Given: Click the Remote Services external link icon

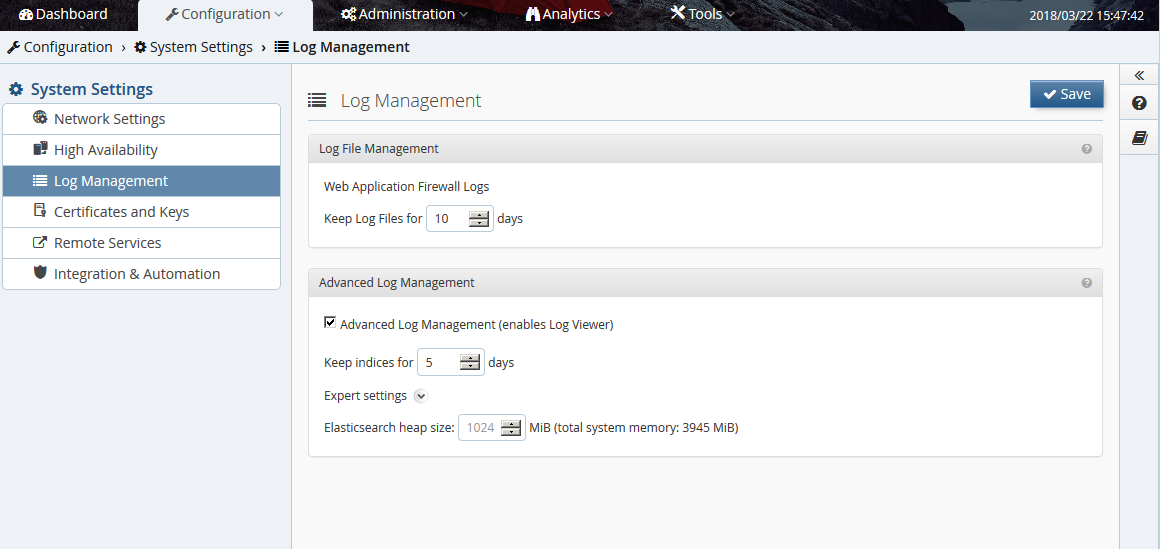Looking at the screenshot, I should coord(40,242).
